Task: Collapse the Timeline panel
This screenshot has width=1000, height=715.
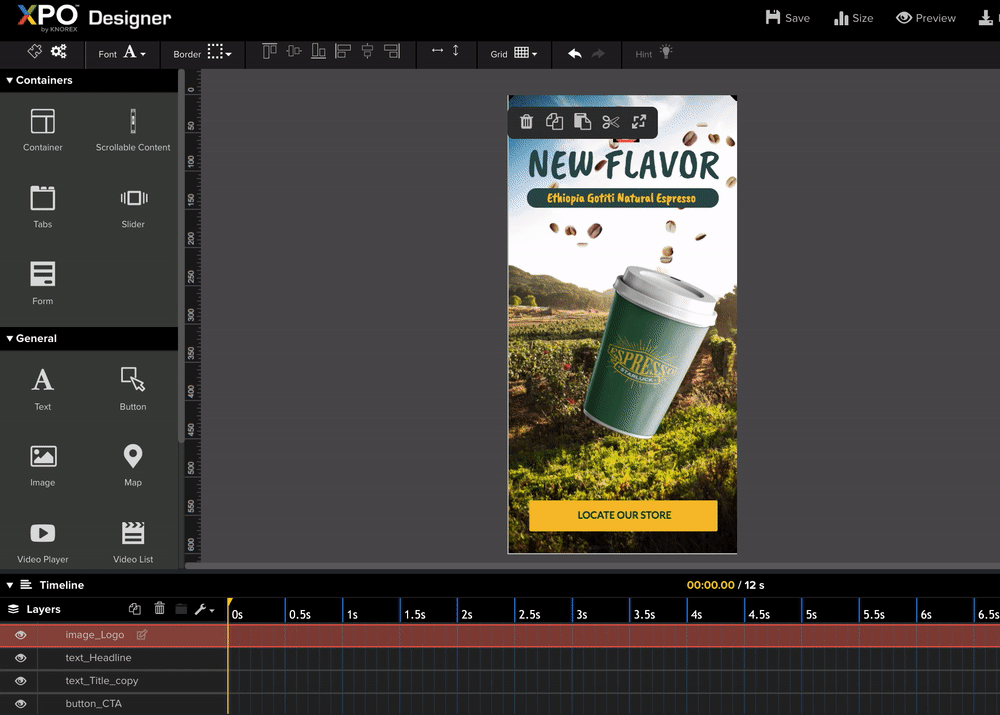Action: (x=10, y=585)
